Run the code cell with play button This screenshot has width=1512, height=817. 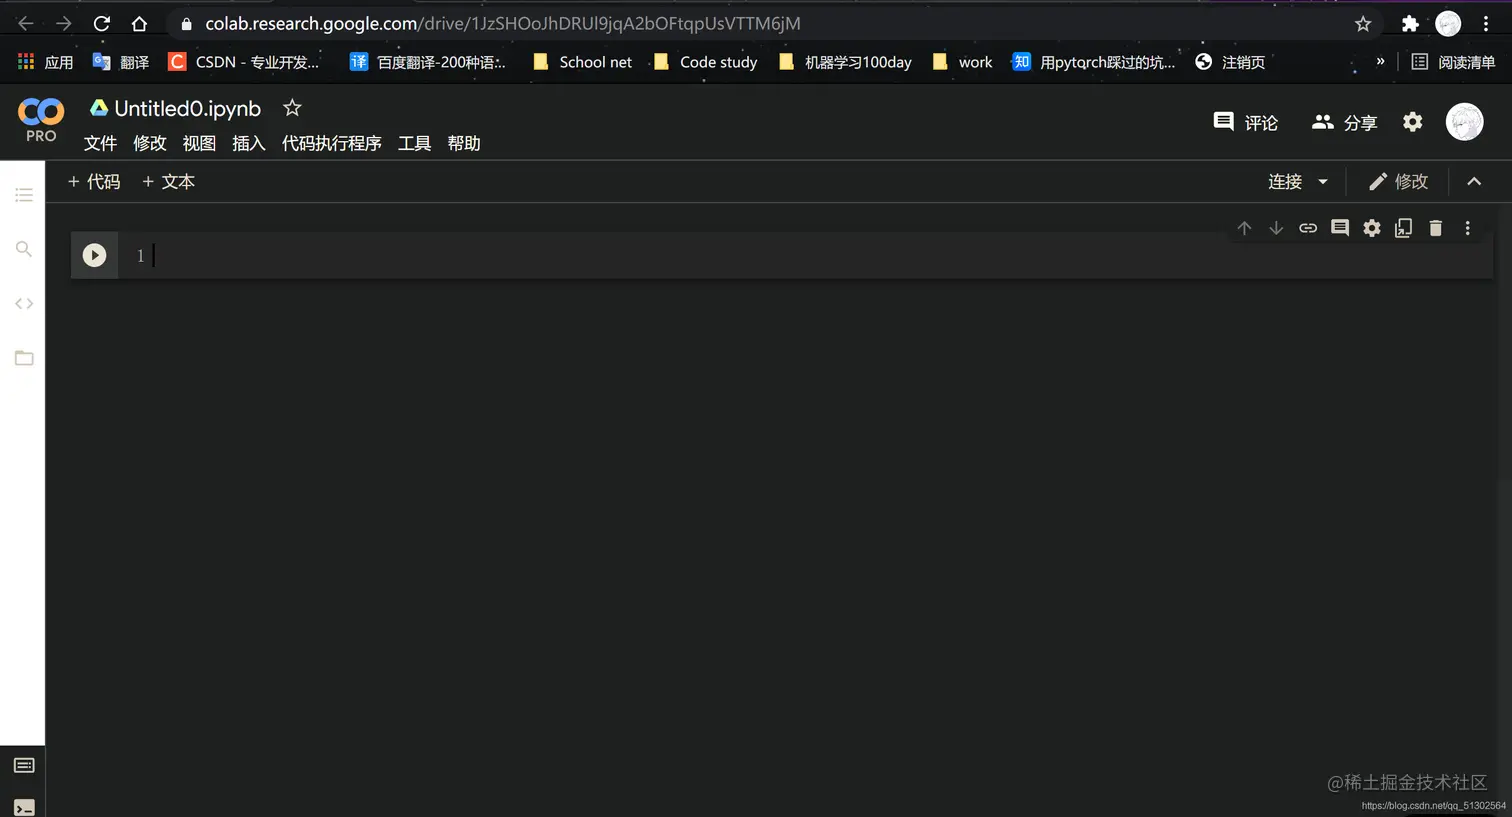[x=94, y=255]
